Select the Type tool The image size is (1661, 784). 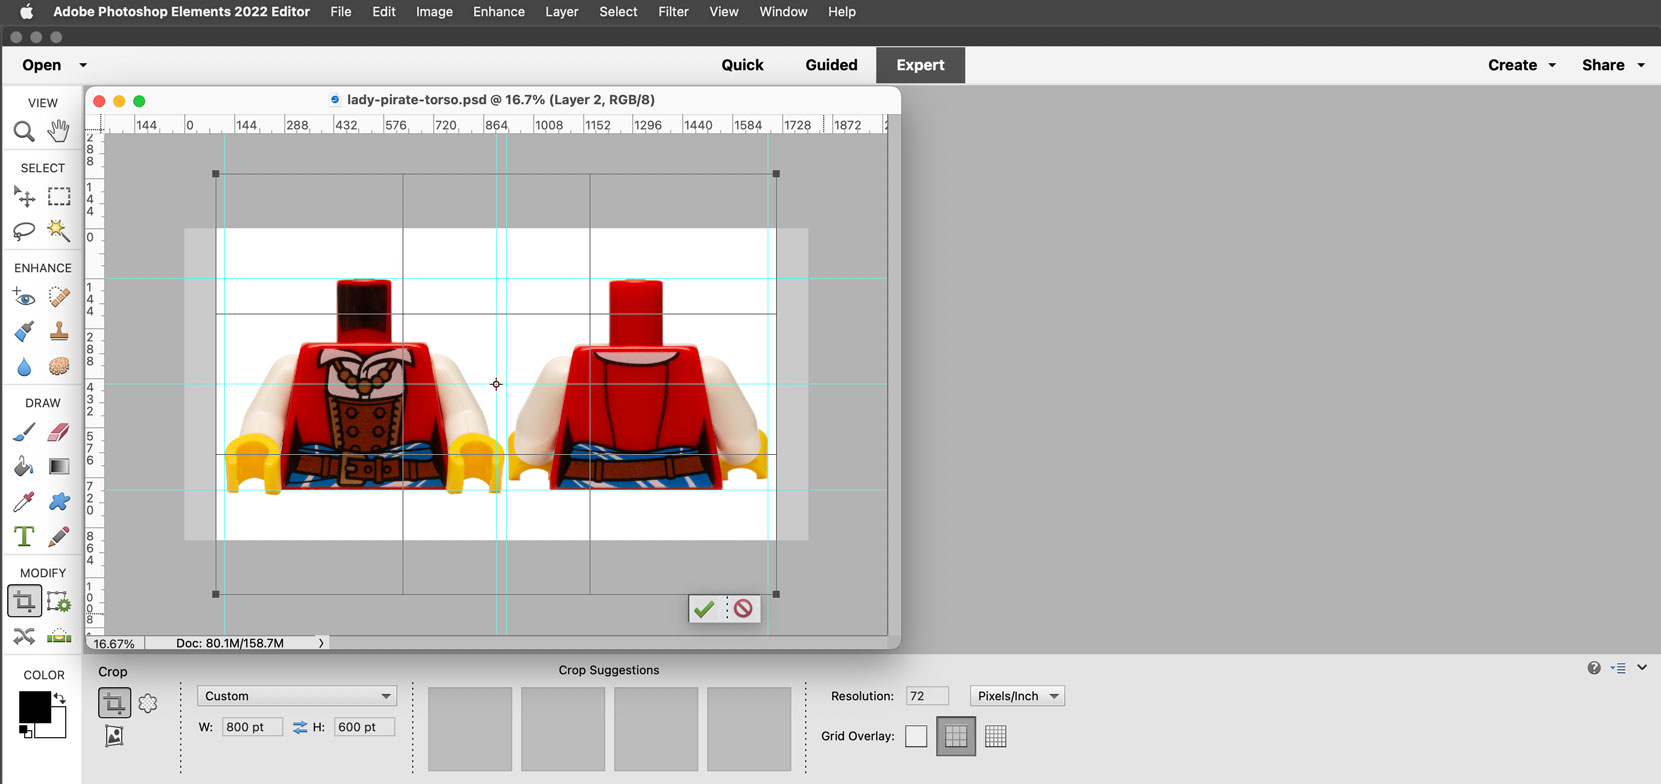tap(24, 536)
